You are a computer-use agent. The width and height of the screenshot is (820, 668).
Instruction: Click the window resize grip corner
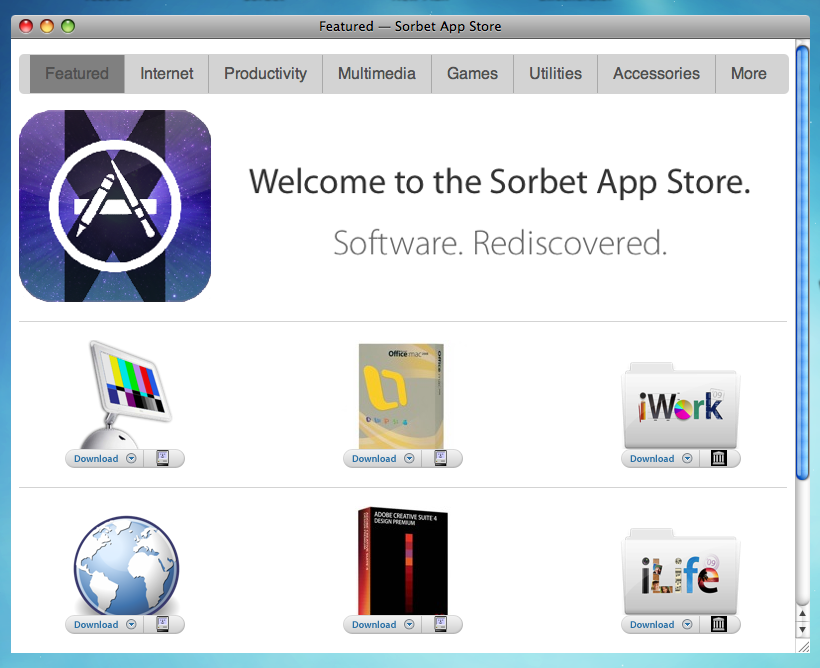[x=803, y=646]
